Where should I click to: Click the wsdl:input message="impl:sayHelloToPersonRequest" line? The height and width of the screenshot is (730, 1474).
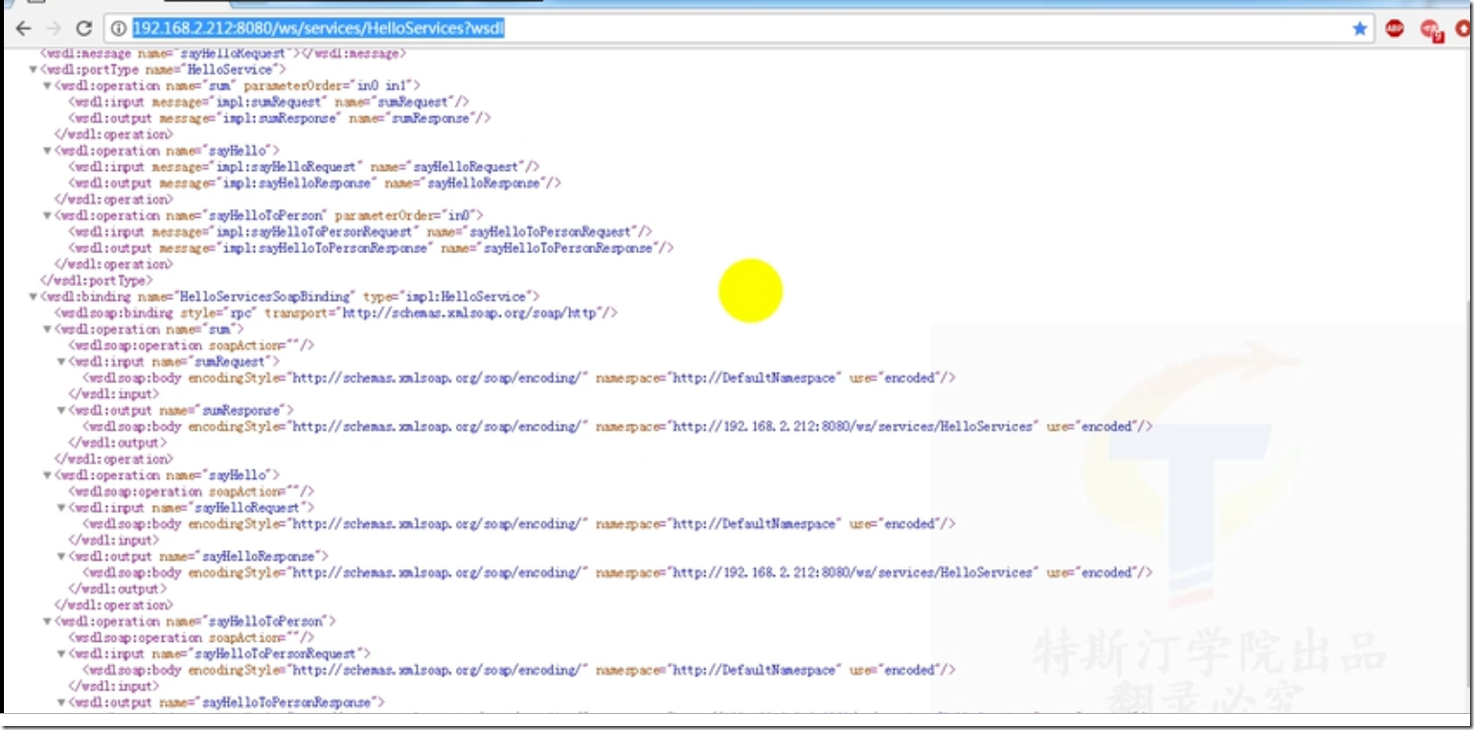[x=360, y=232]
